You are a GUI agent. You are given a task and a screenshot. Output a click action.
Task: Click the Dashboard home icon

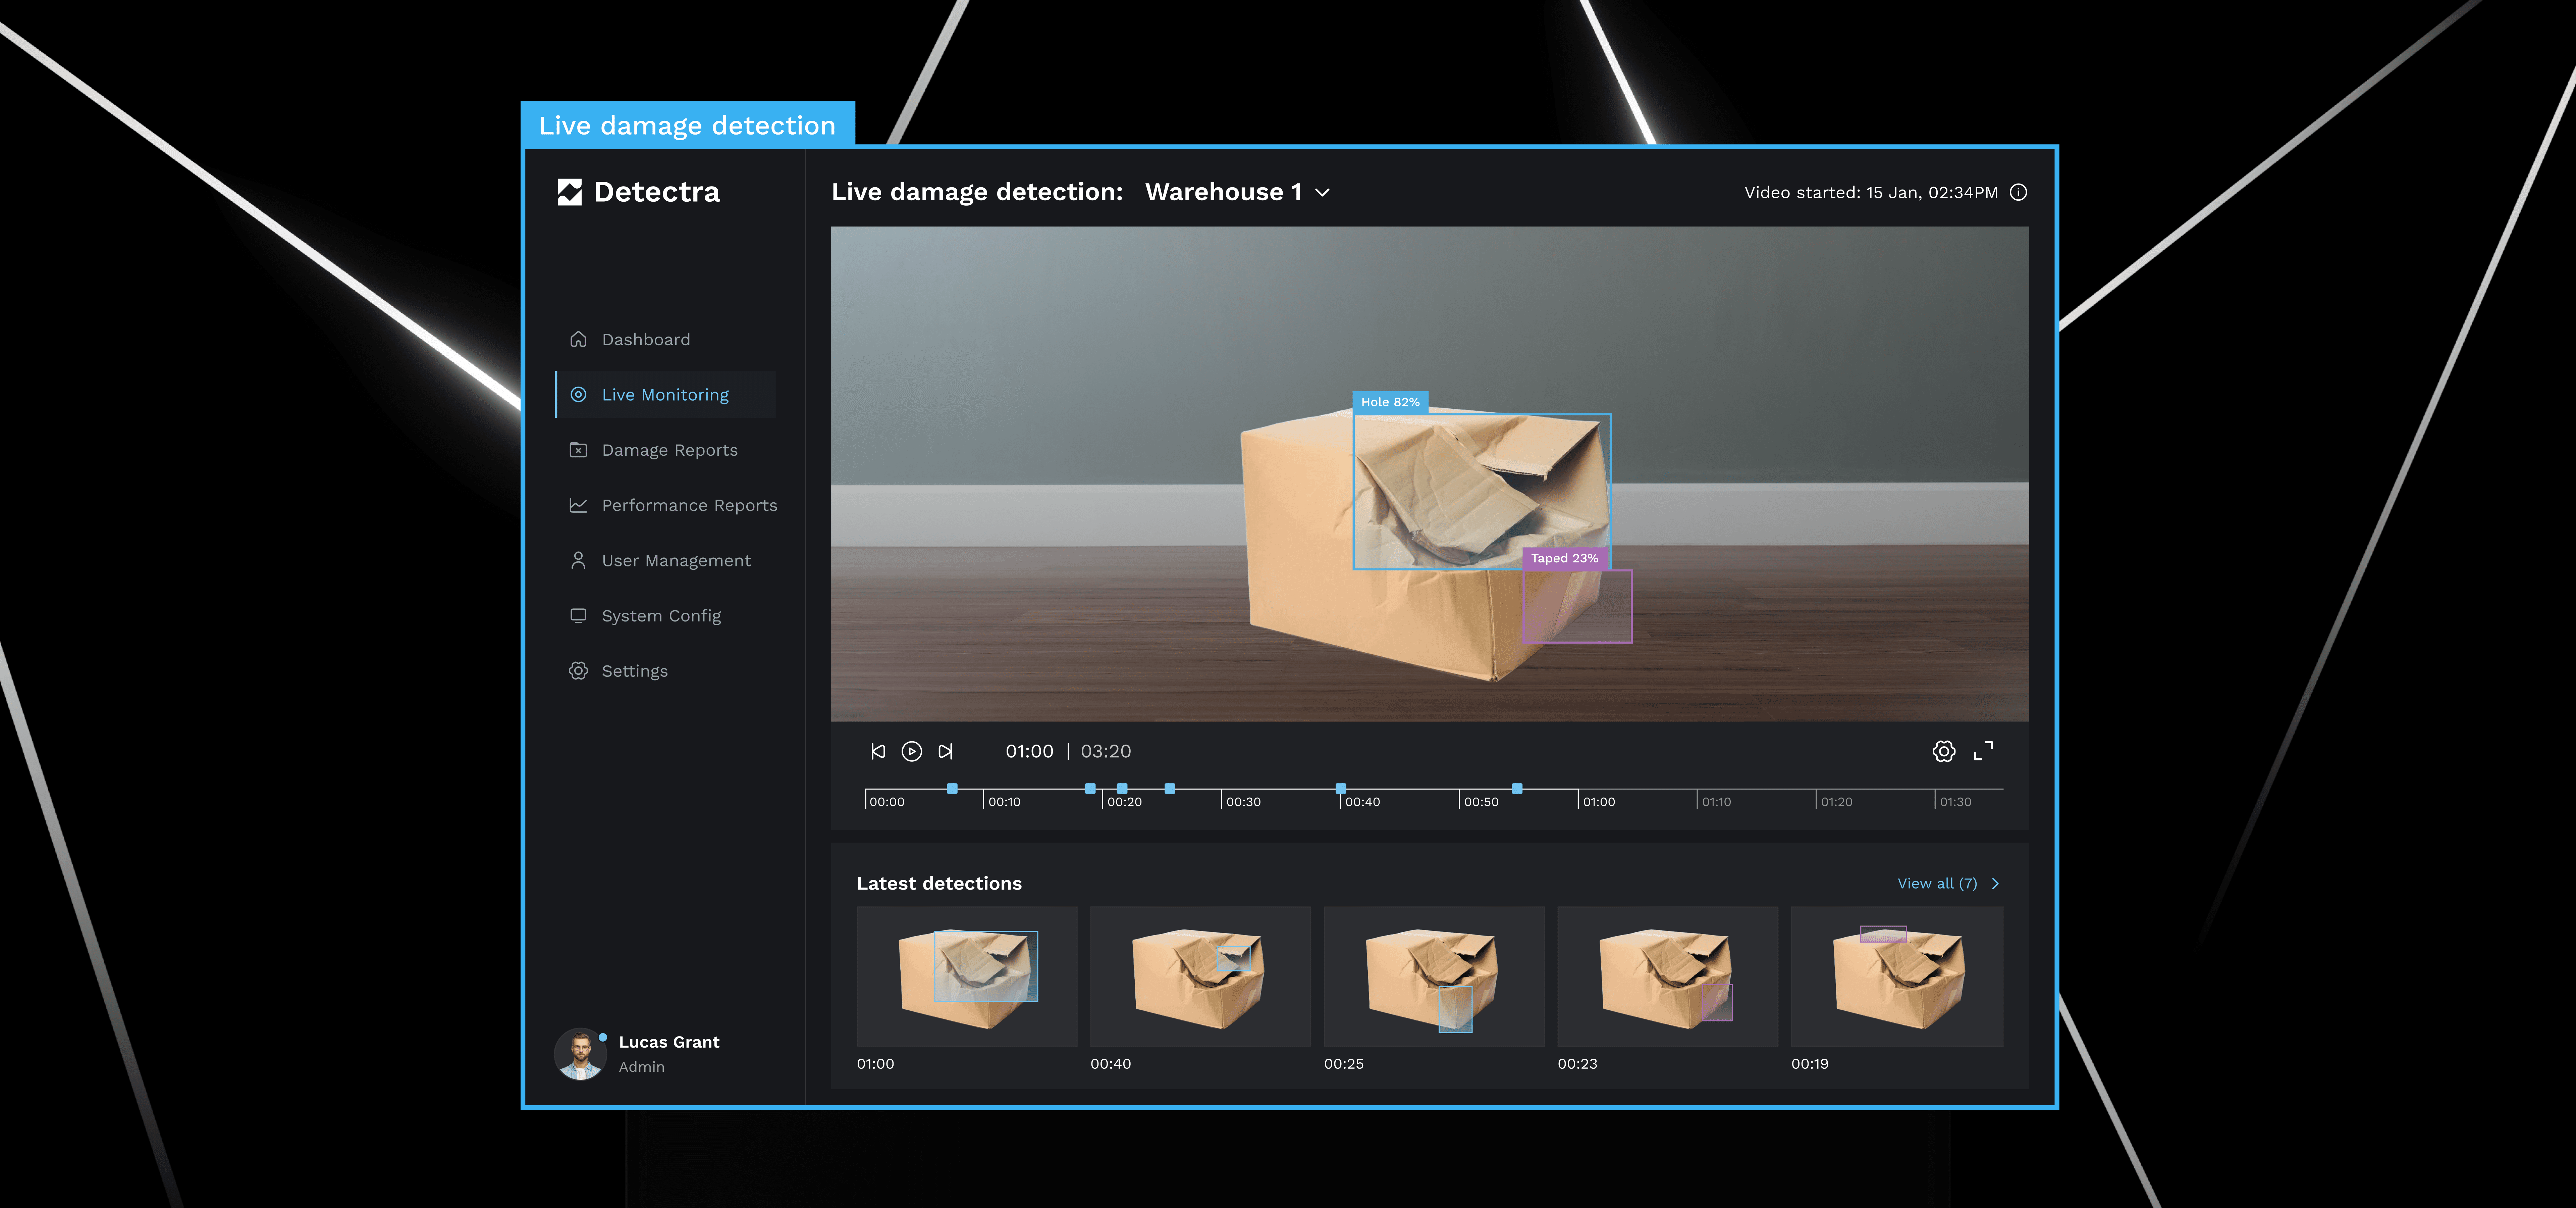[x=578, y=339]
